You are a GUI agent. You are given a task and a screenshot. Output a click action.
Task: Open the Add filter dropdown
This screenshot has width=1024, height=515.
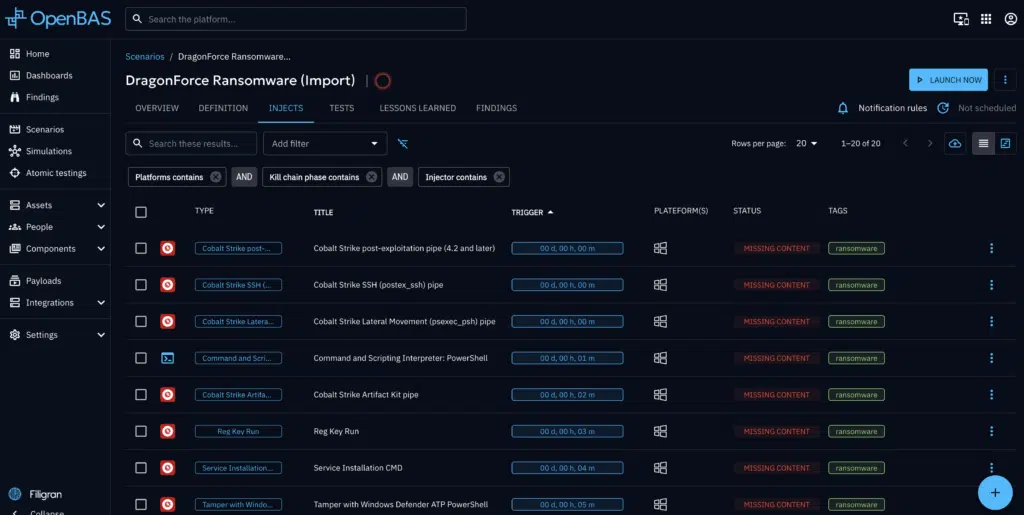tap(324, 144)
